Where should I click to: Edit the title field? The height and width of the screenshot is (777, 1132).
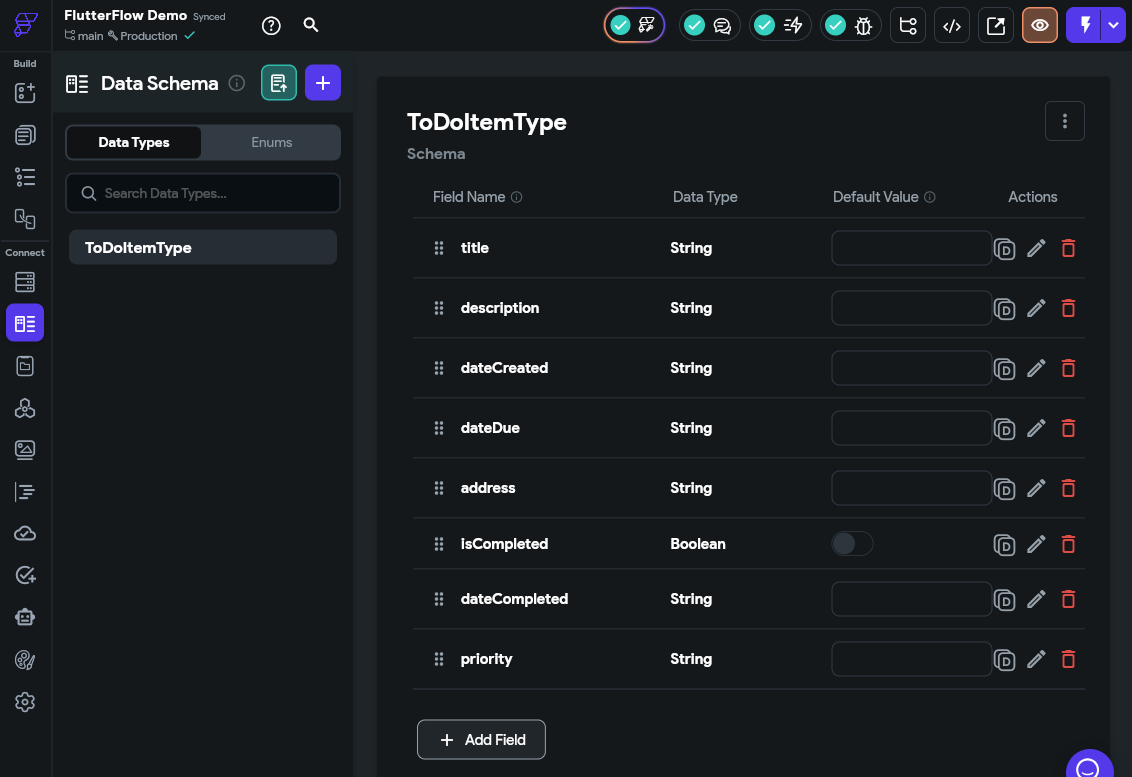pyautogui.click(x=1036, y=248)
